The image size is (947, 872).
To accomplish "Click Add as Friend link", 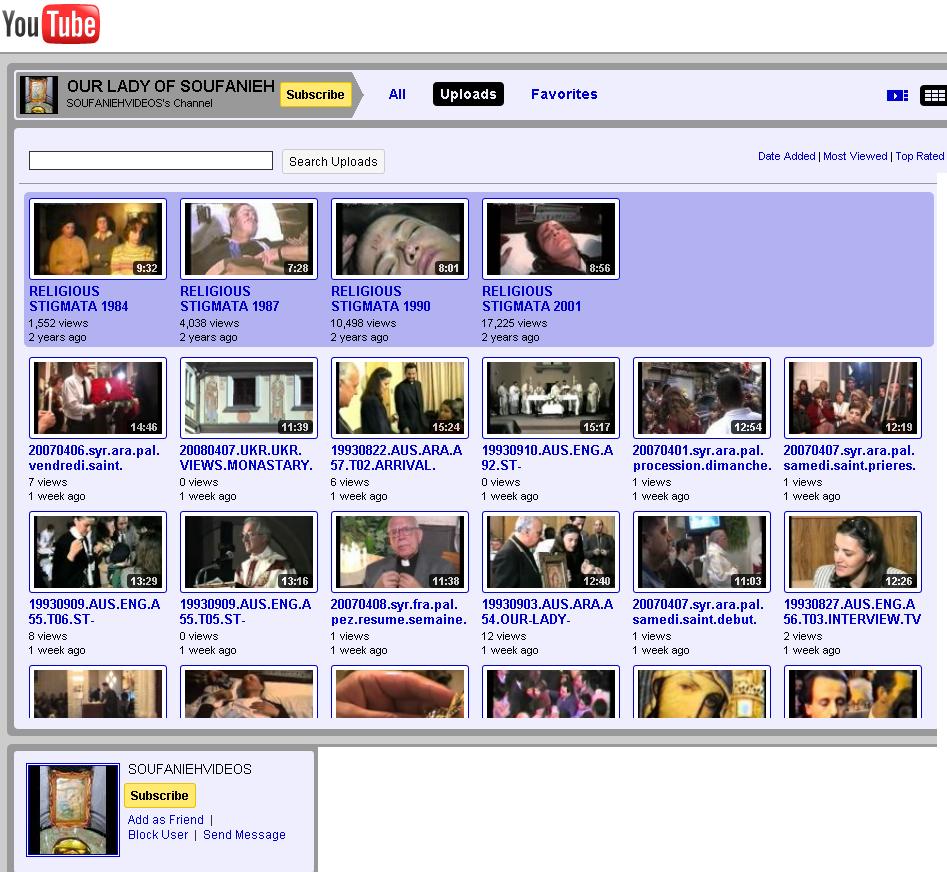I will coord(165,819).
